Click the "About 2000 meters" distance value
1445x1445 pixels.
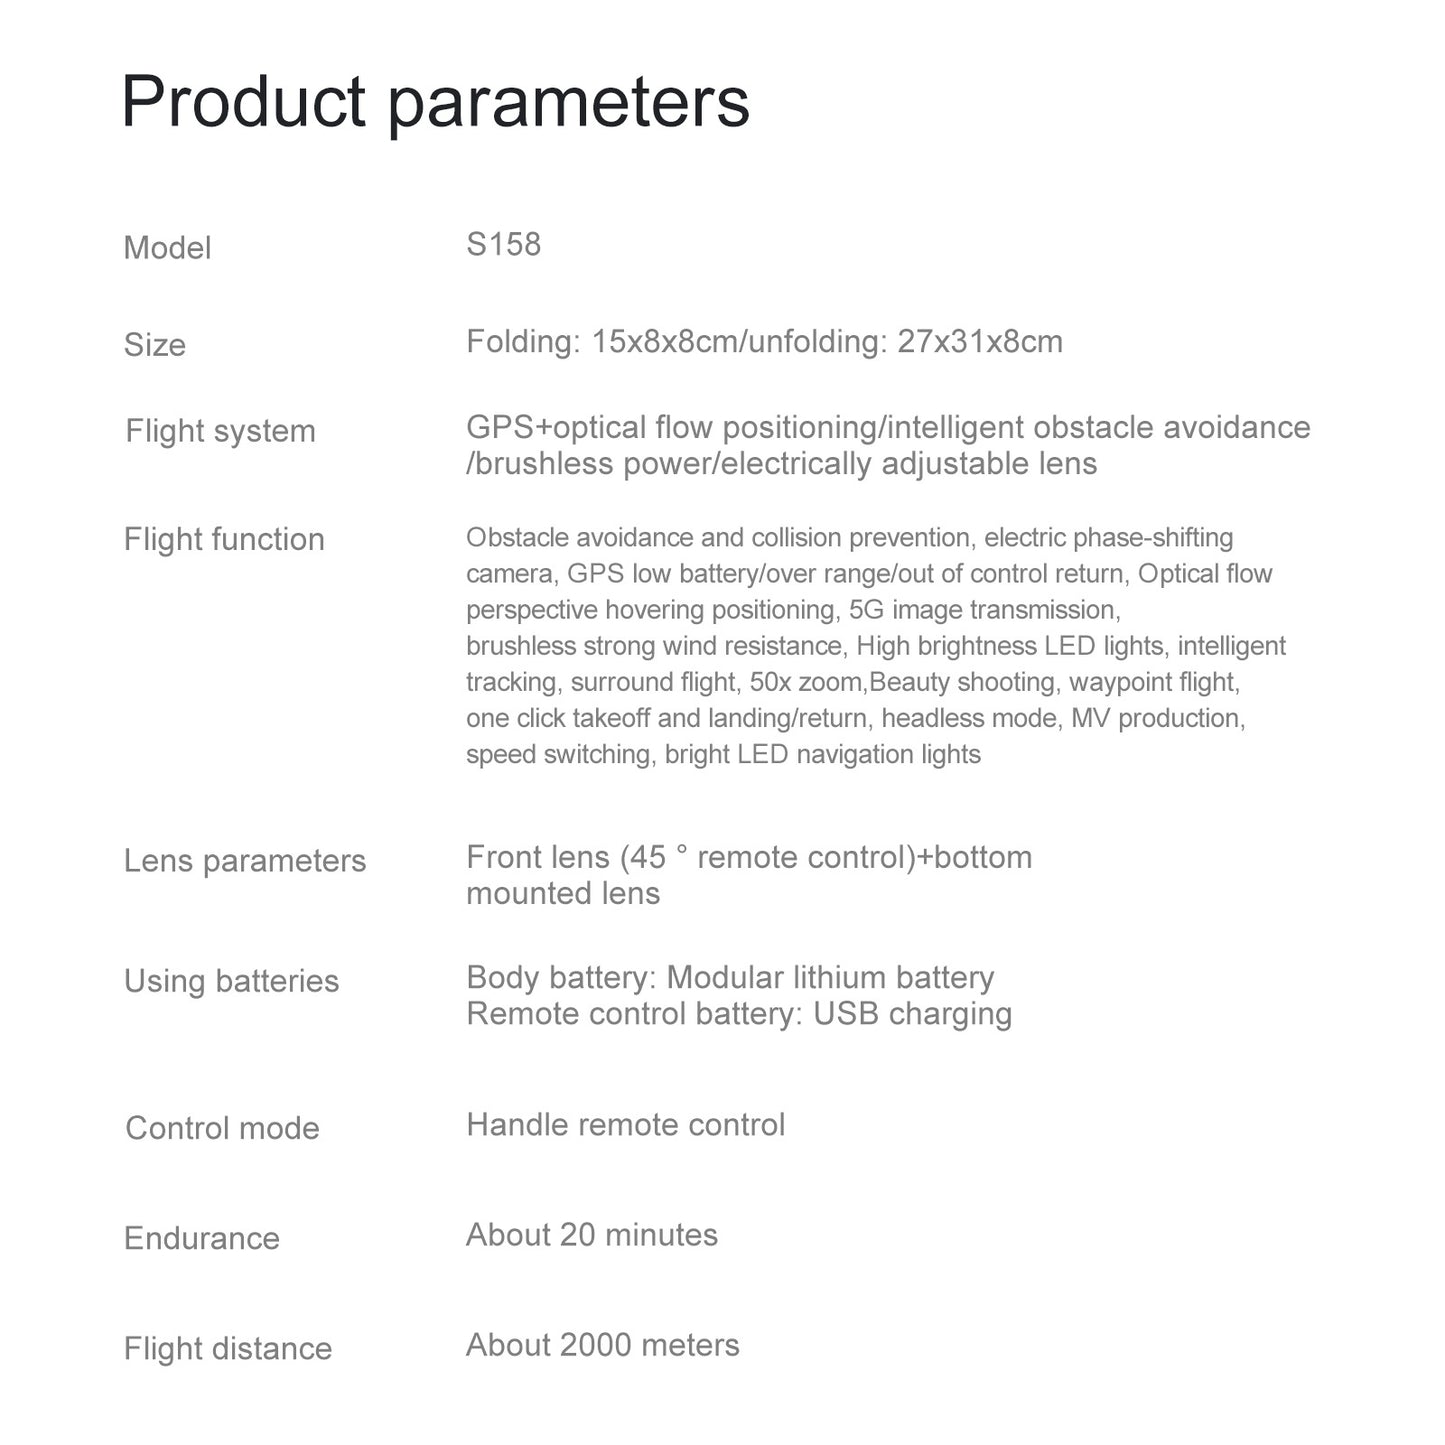pyautogui.click(x=603, y=1345)
